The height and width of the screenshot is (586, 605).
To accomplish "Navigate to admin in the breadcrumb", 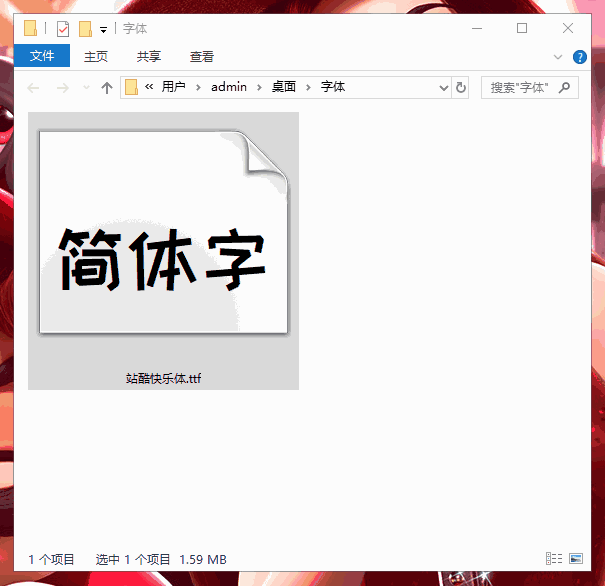I will (x=228, y=88).
